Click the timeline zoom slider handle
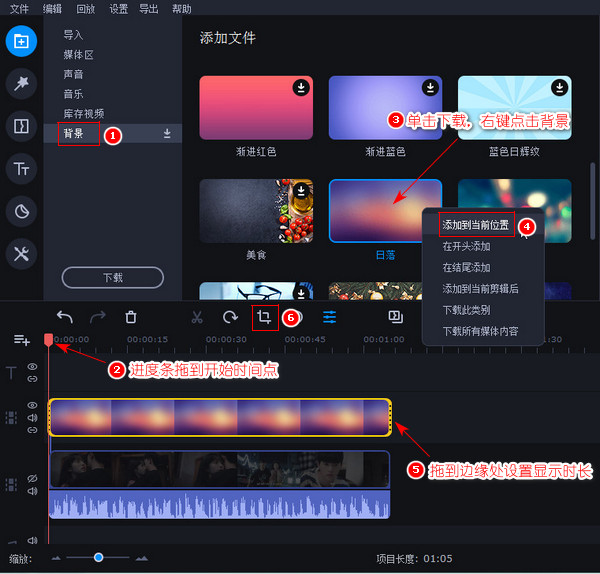This screenshot has height=574, width=600. click(98, 557)
